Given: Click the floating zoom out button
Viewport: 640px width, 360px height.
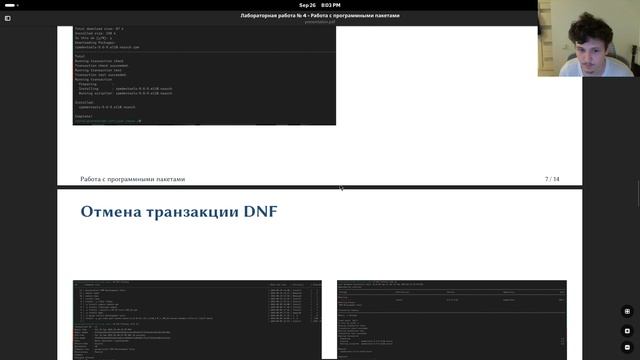Looking at the screenshot, I should point(627,347).
